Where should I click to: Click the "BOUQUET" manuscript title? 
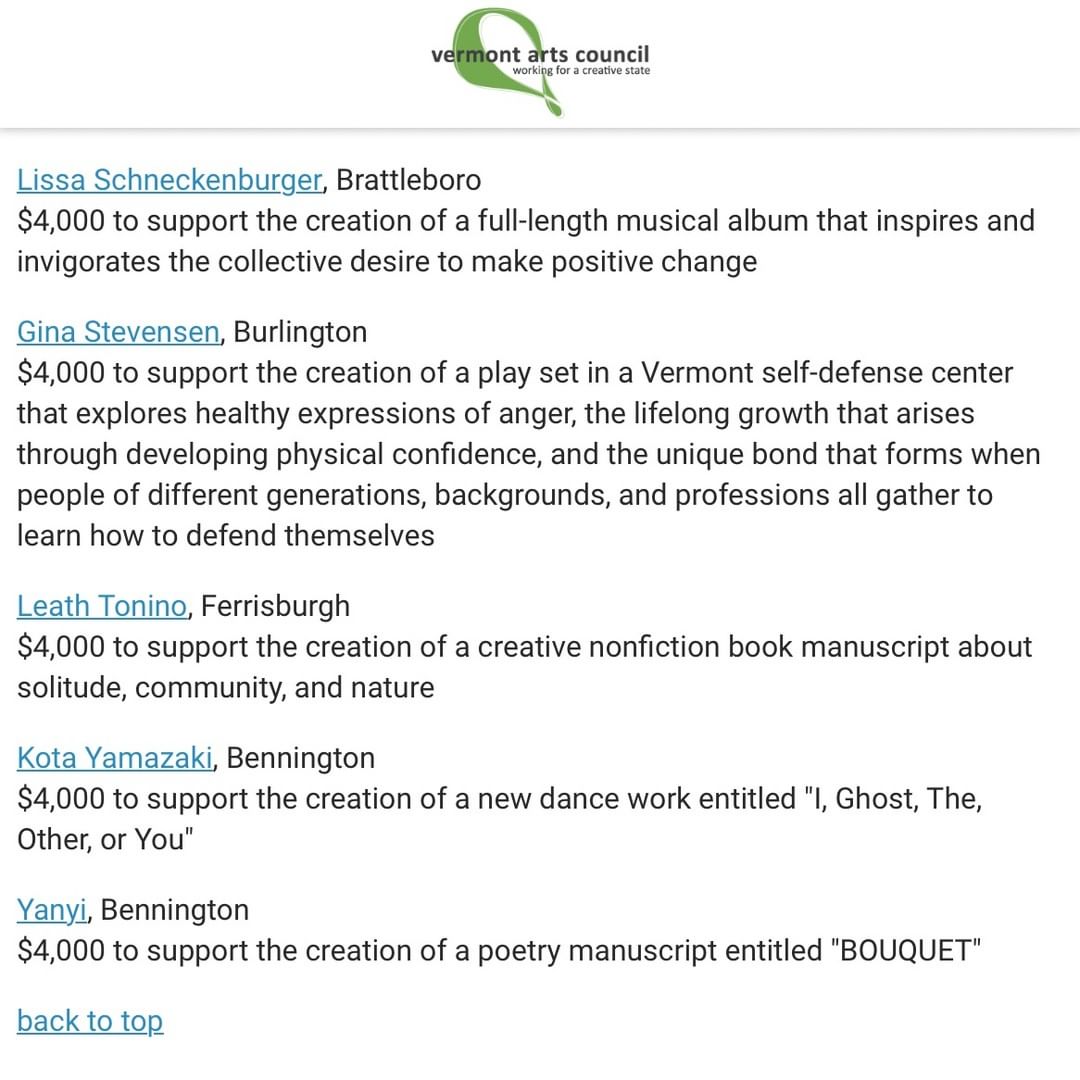pyautogui.click(x=906, y=951)
